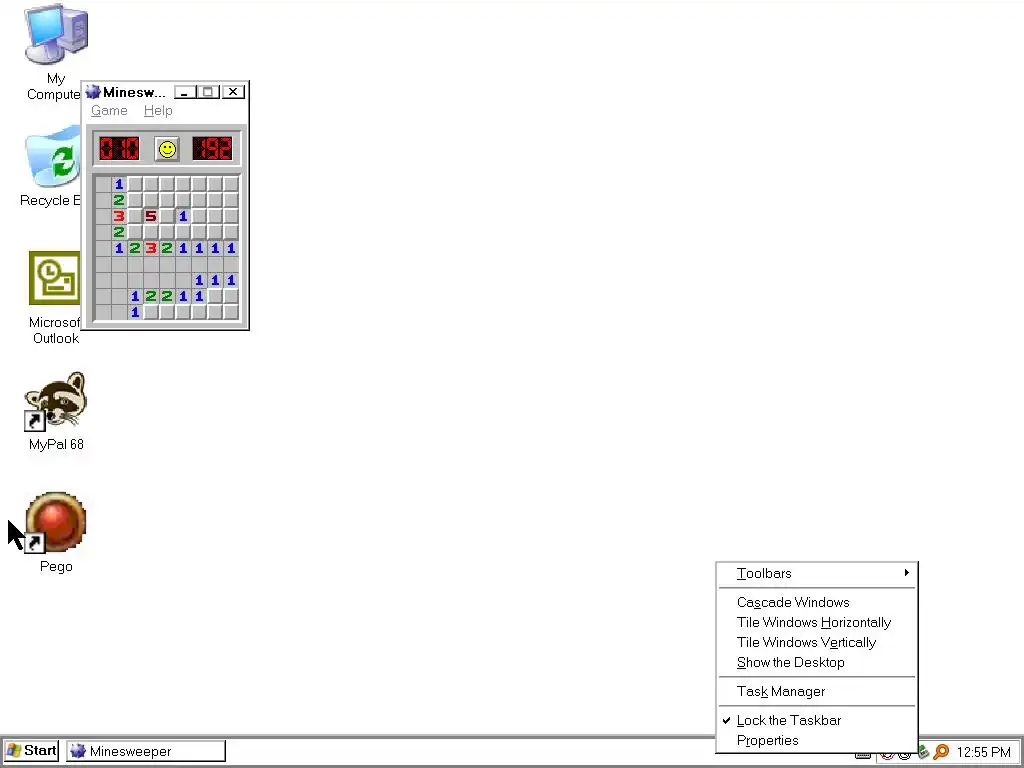This screenshot has width=1024, height=768.
Task: Click the 12:55 PM clock
Action: (984, 752)
